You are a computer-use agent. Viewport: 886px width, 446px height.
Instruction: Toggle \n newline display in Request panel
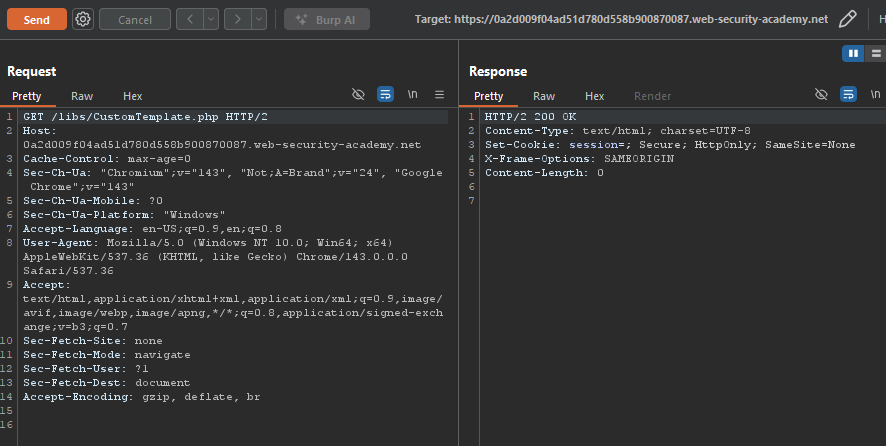point(412,94)
